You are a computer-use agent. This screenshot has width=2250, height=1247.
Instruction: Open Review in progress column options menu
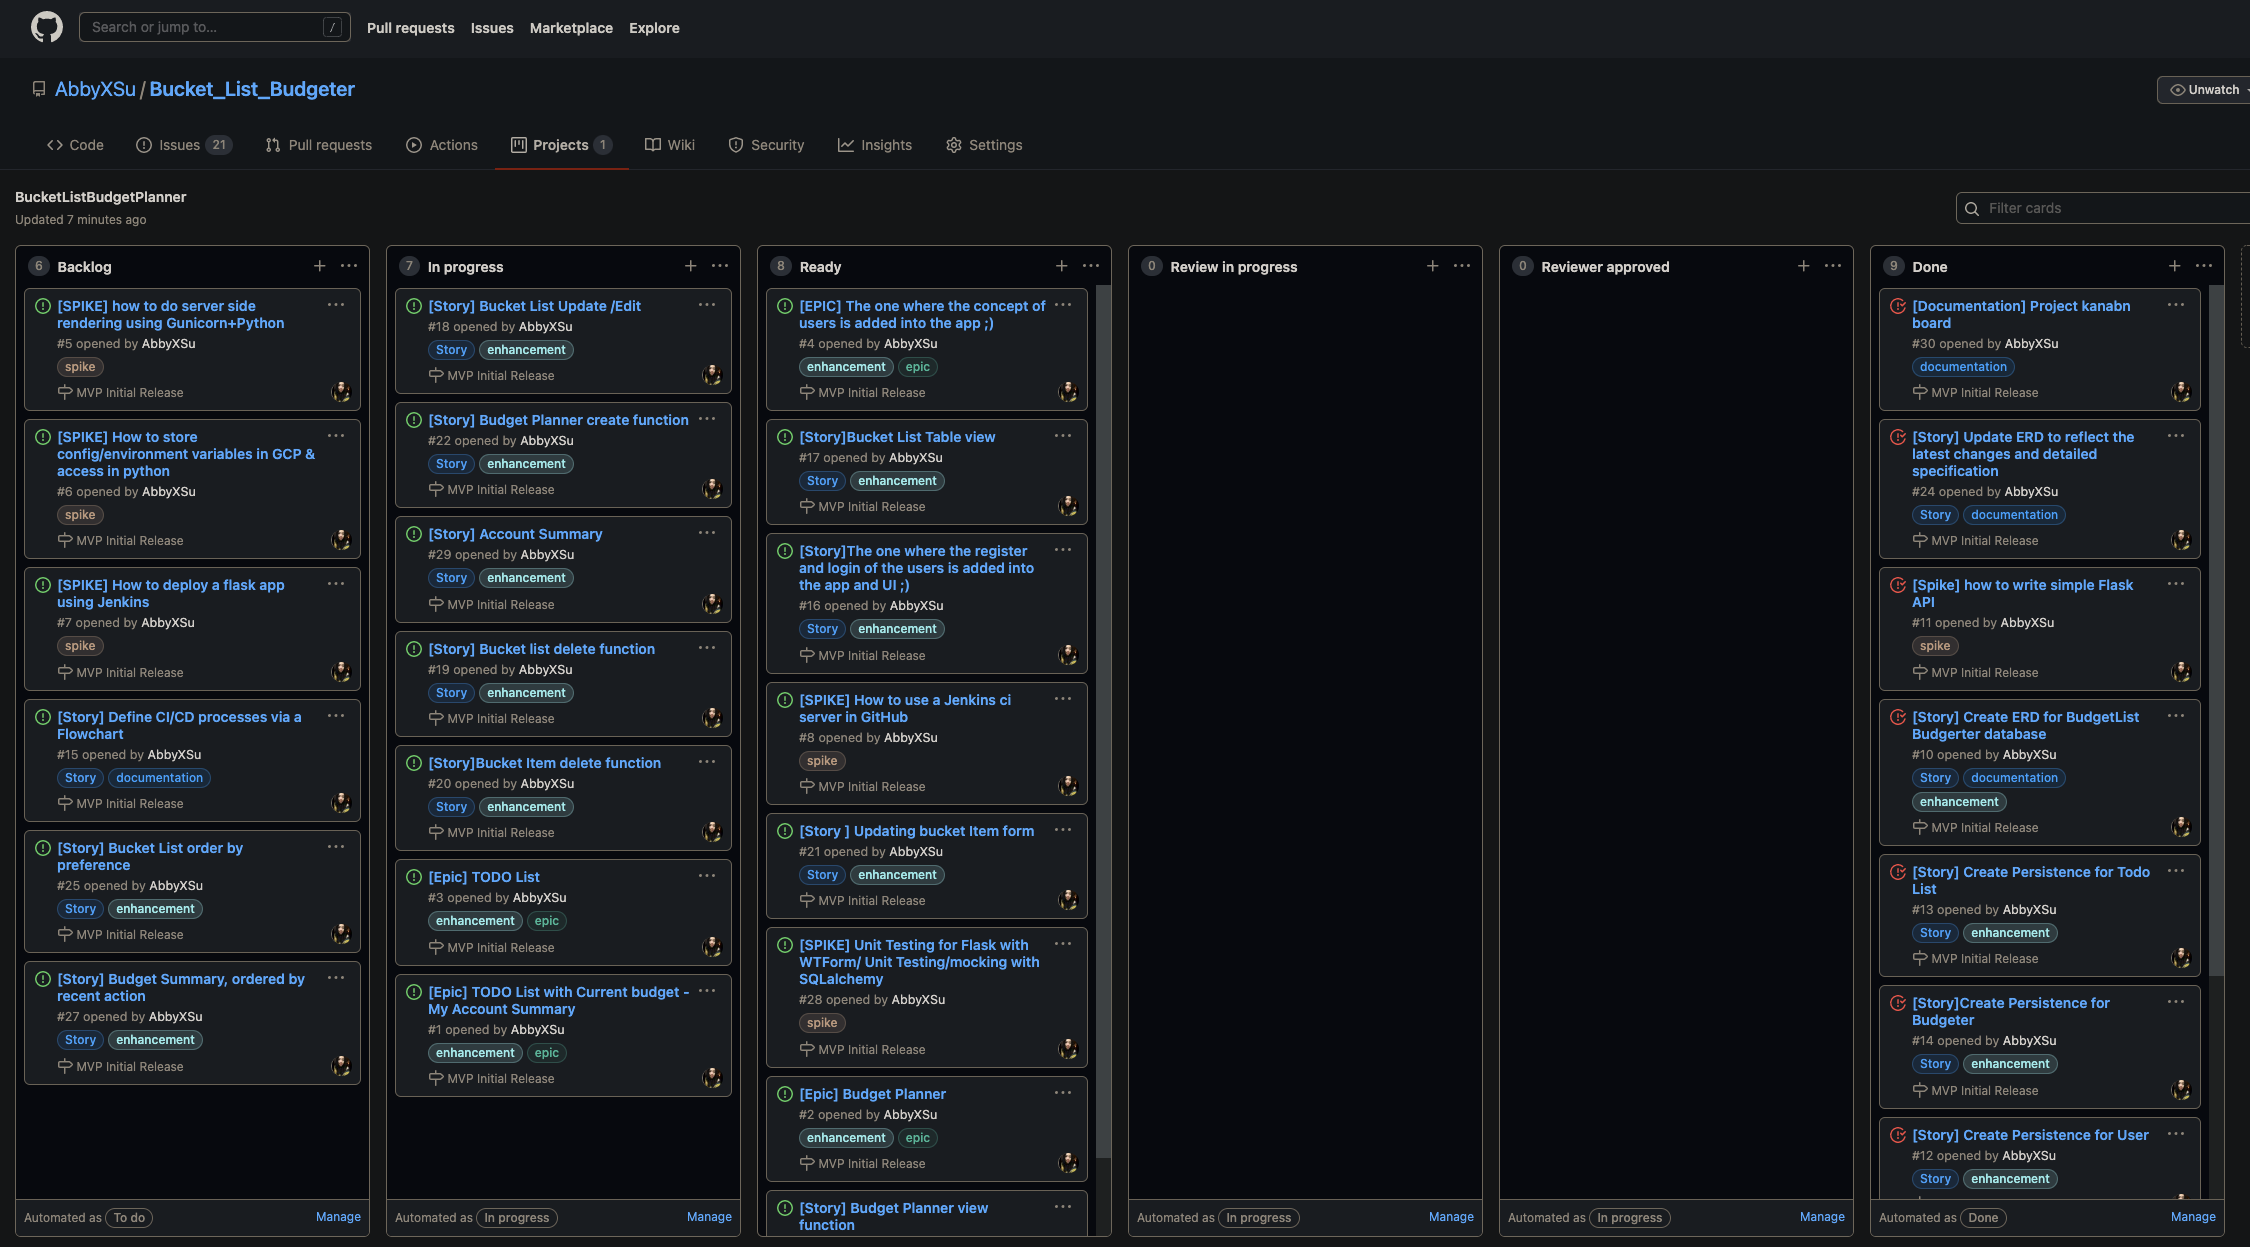[1462, 266]
